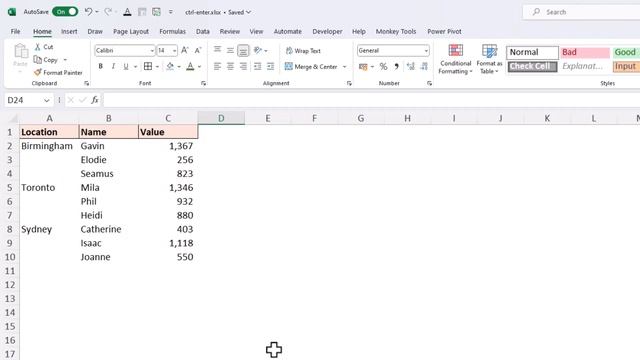This screenshot has height=360, width=640.
Task: Open the Power Pivot tab
Action: 444,31
